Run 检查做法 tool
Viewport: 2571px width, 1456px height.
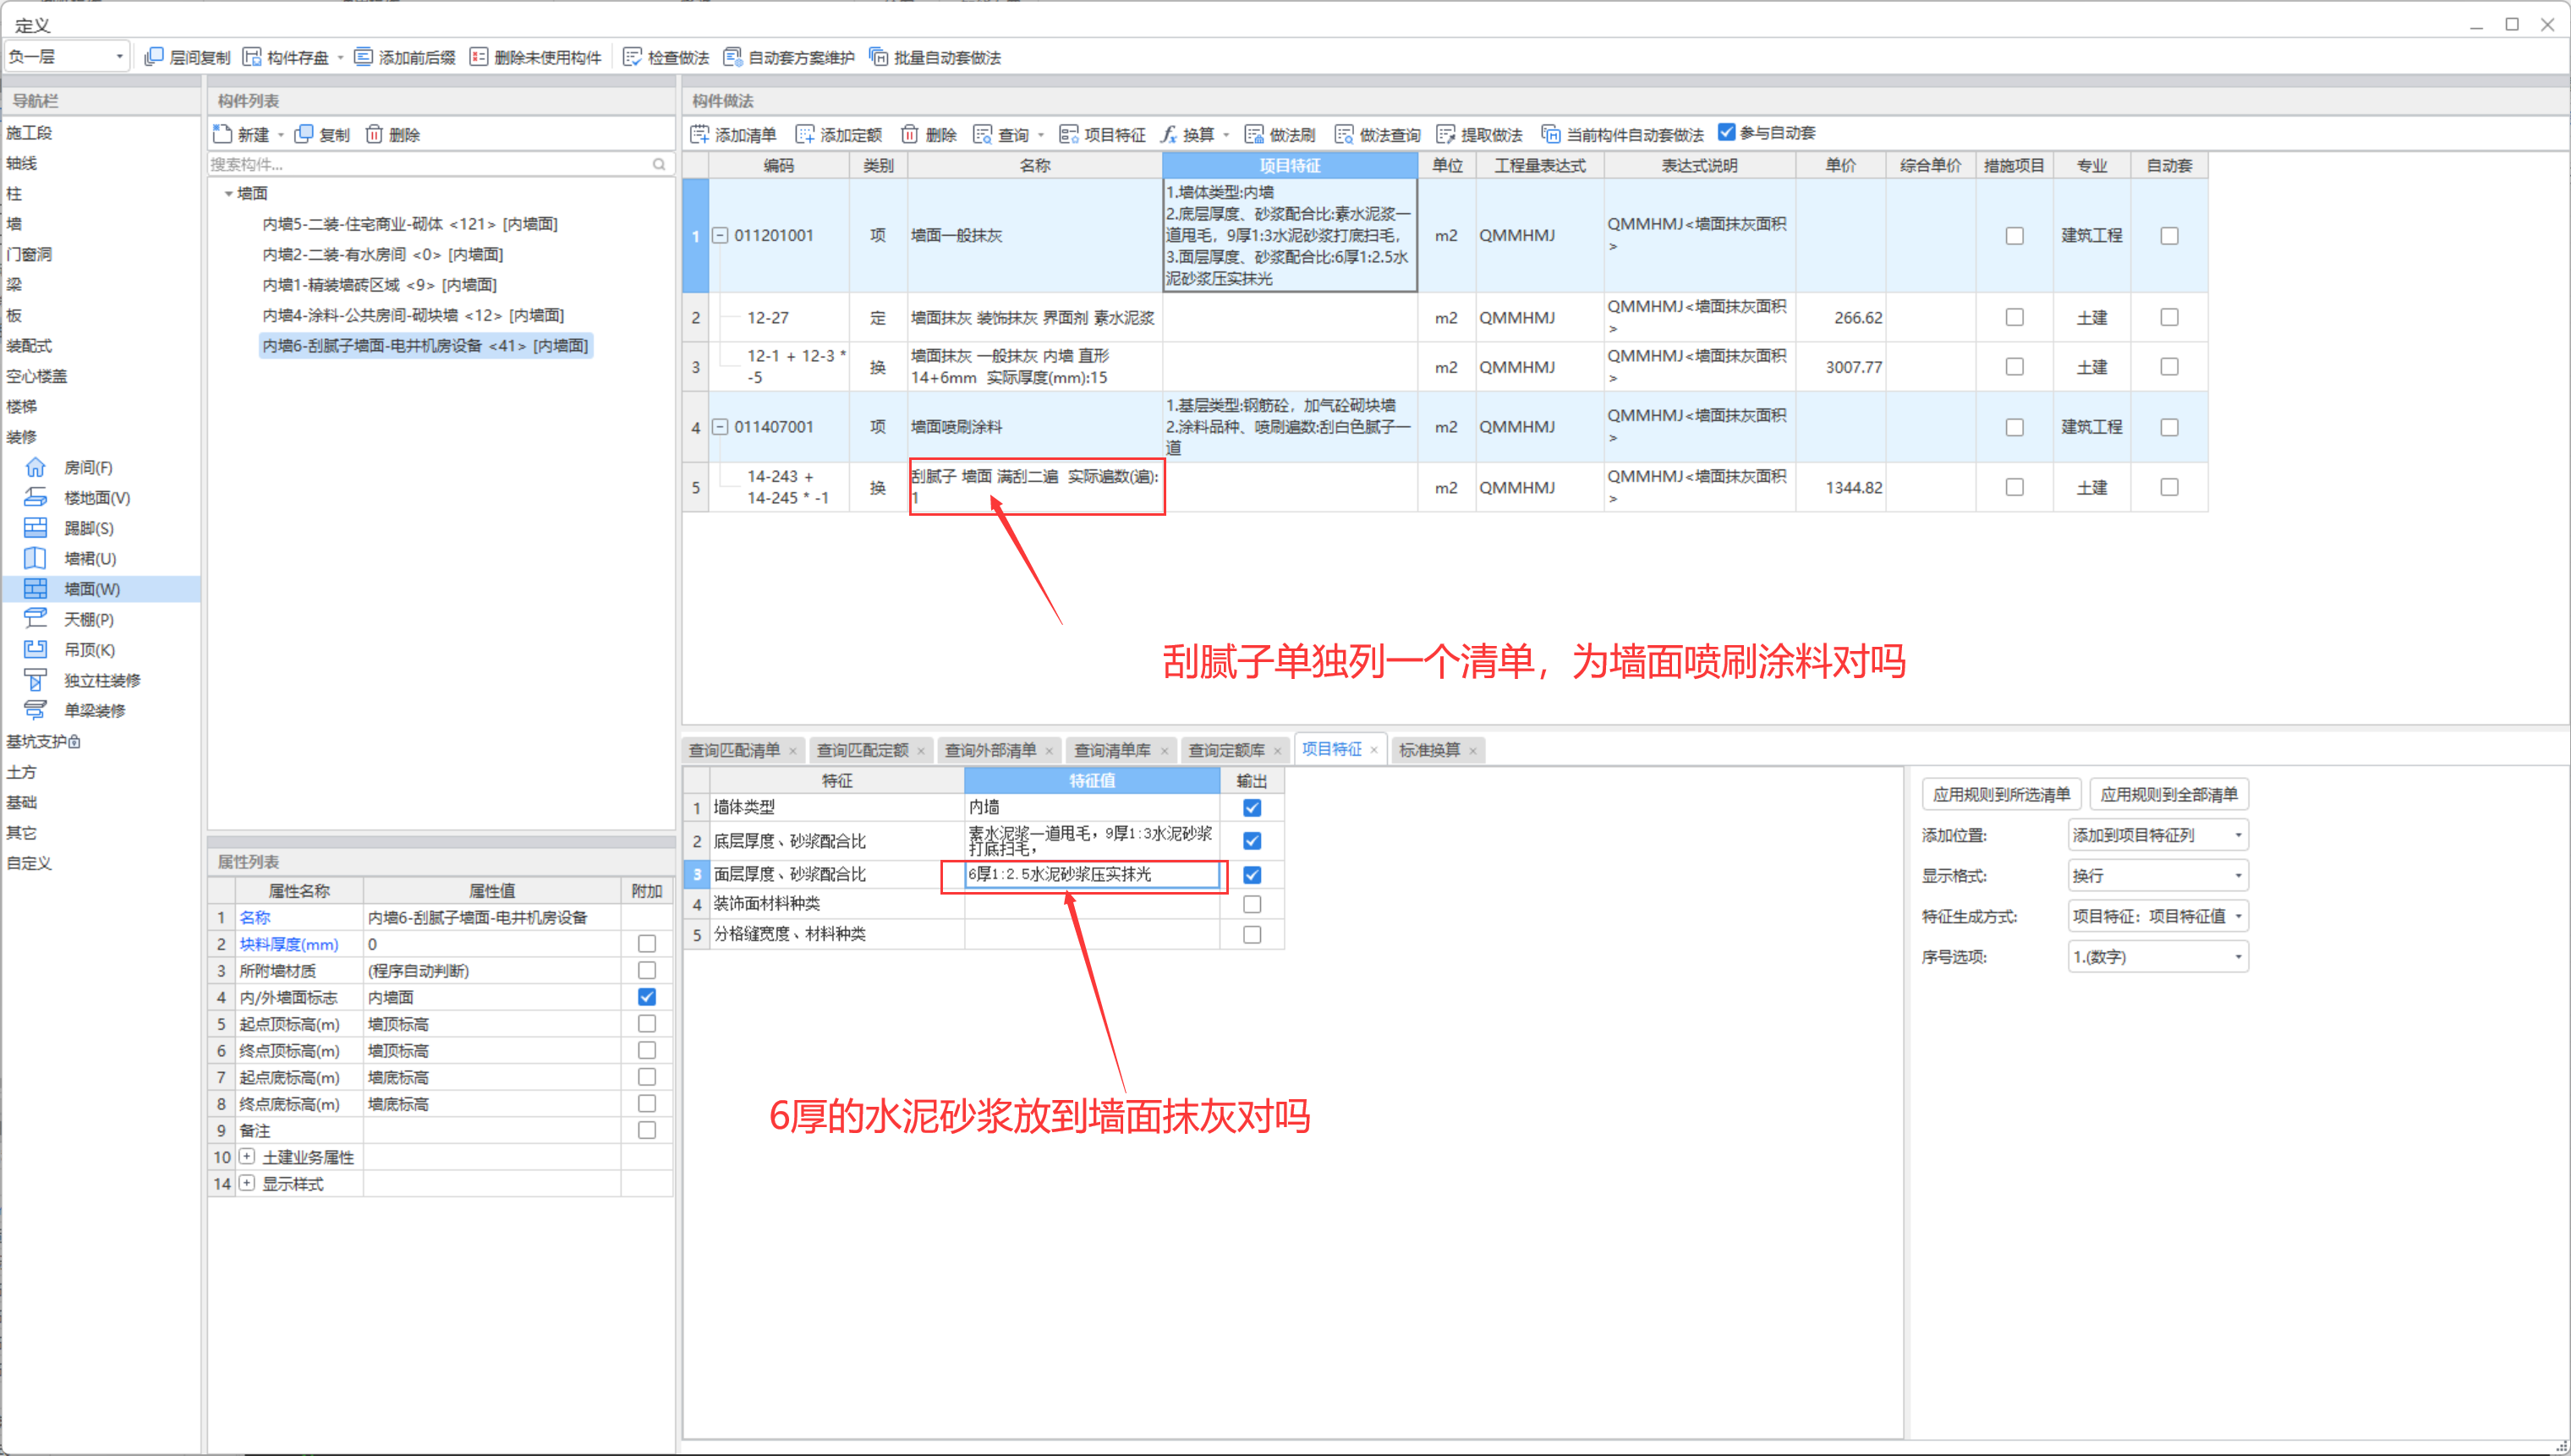pyautogui.click(x=666, y=57)
